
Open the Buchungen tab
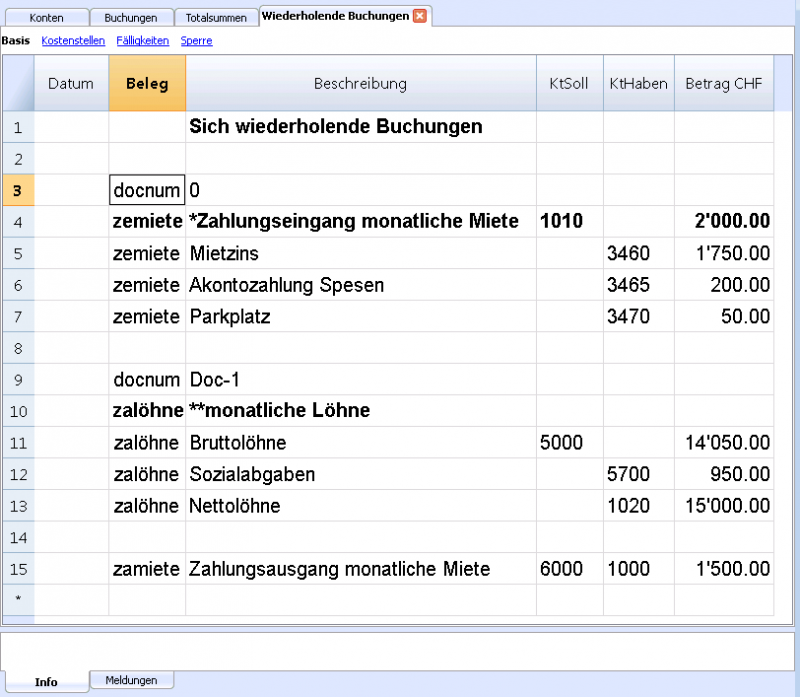(x=130, y=18)
